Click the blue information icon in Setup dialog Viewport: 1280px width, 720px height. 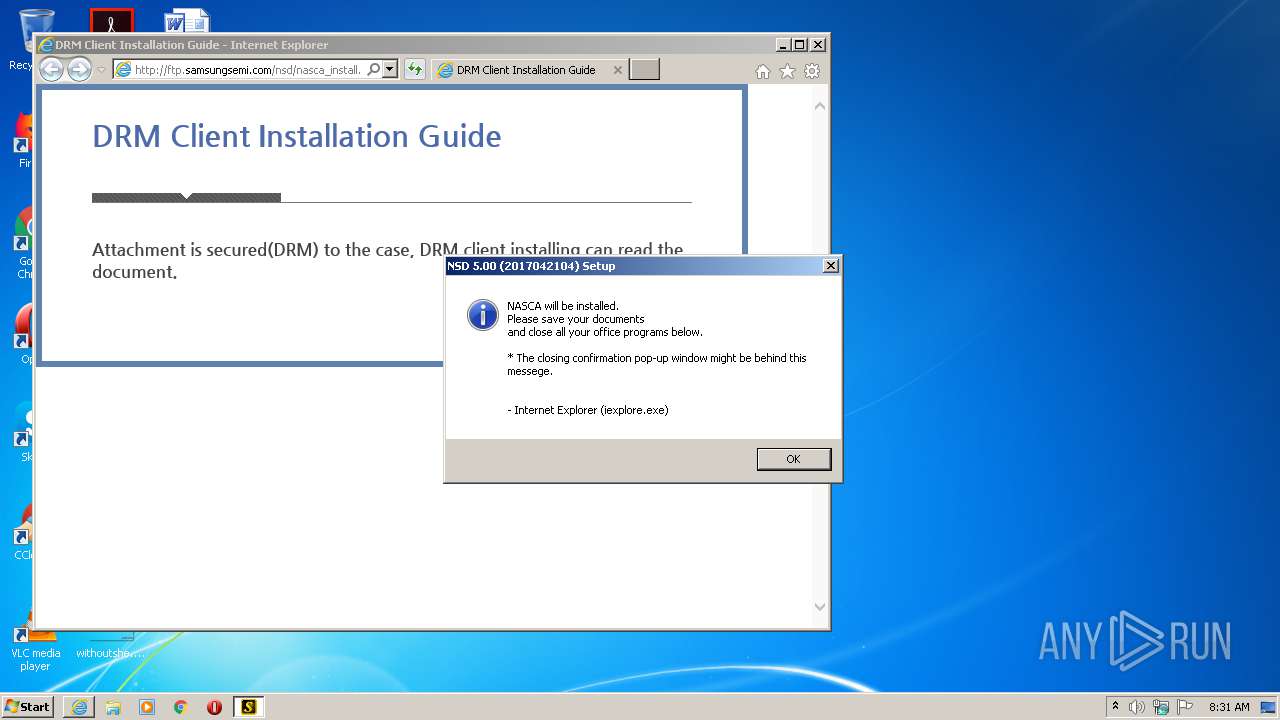(483, 314)
